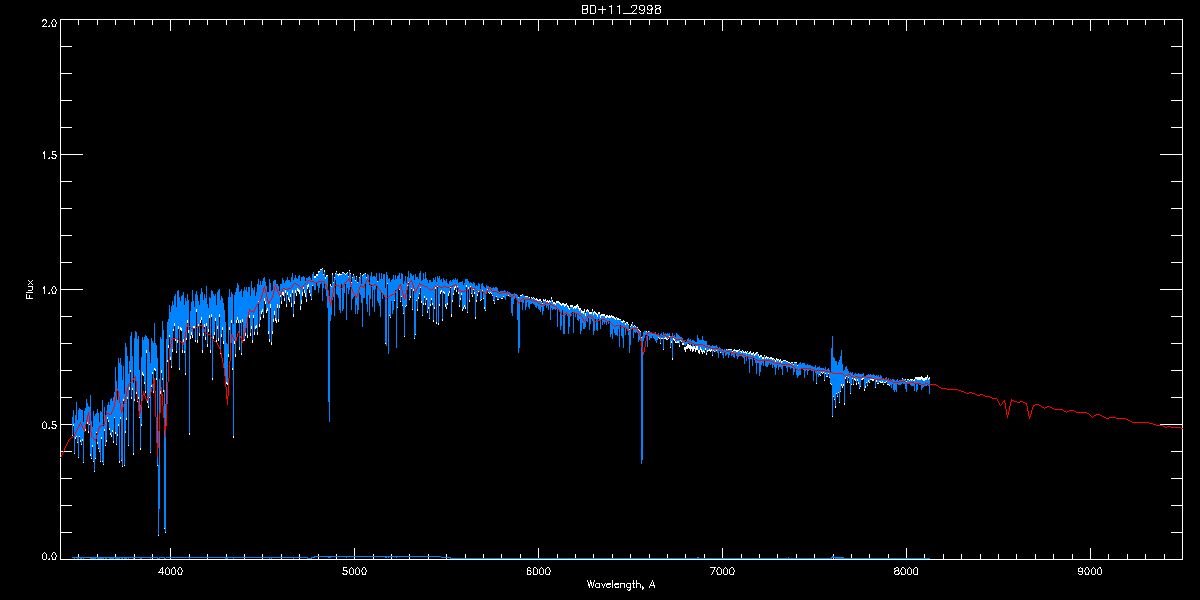Screen dimensions: 1200x600
Task: Click the deep absorption line near 6563 Å
Action: coord(642,400)
